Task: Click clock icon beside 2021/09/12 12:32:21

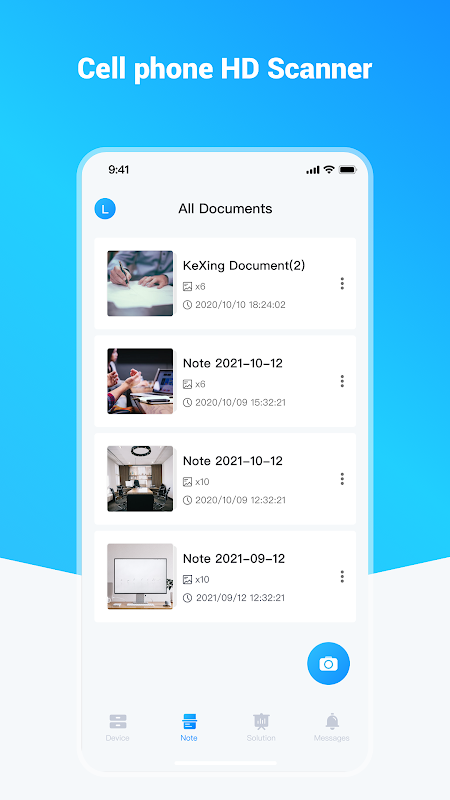Action: [x=187, y=598]
